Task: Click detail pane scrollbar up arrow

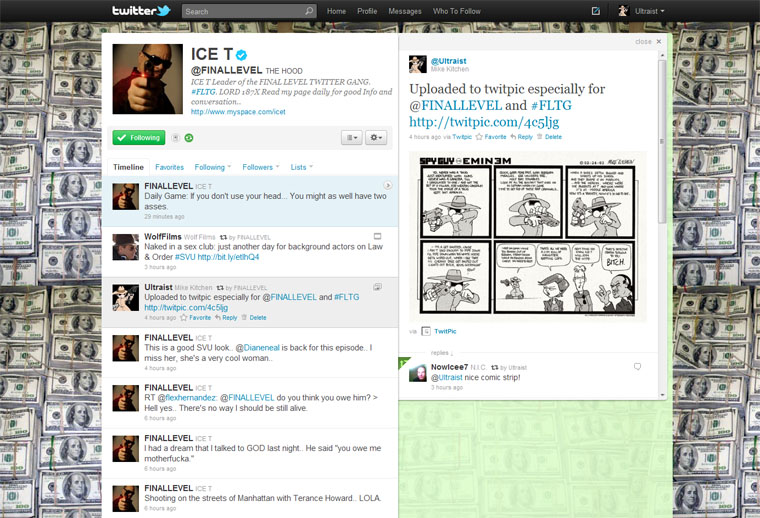Action: pos(662,56)
